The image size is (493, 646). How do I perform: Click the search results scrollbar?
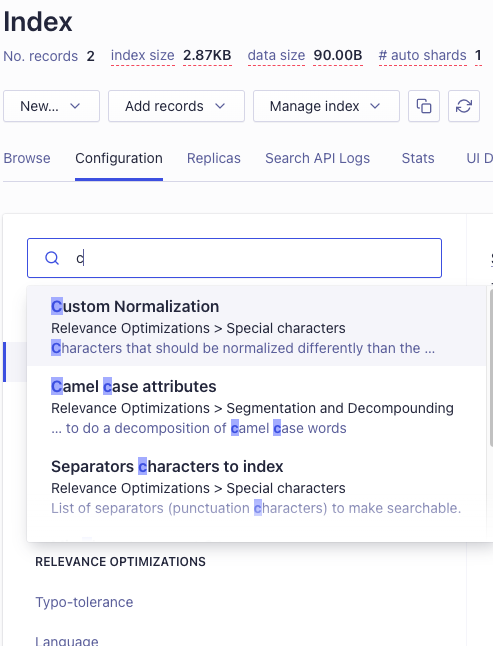491,367
